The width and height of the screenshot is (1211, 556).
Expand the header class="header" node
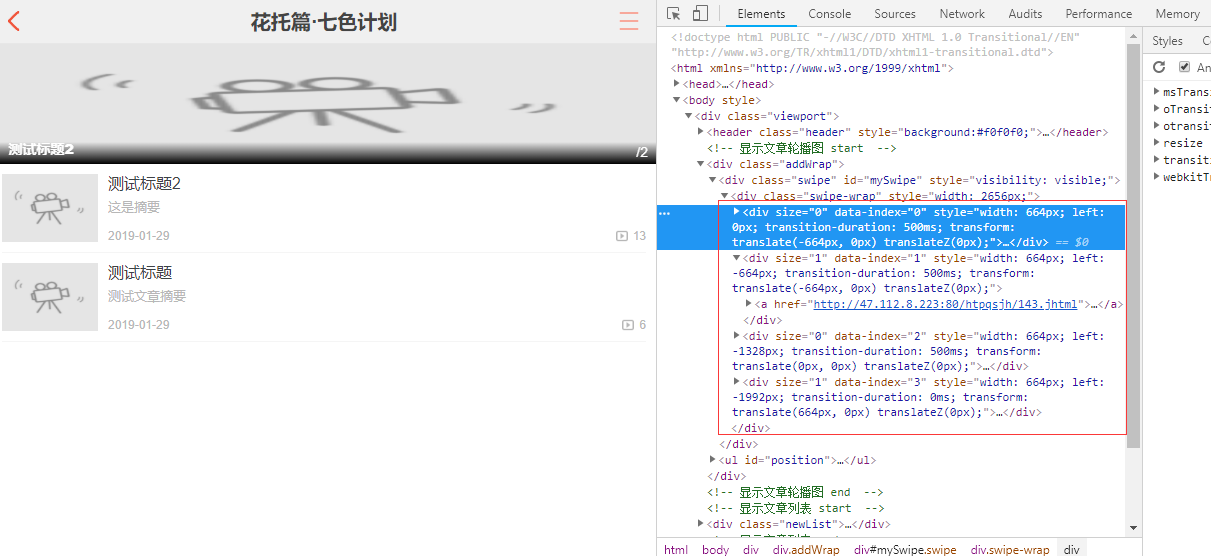(x=701, y=132)
